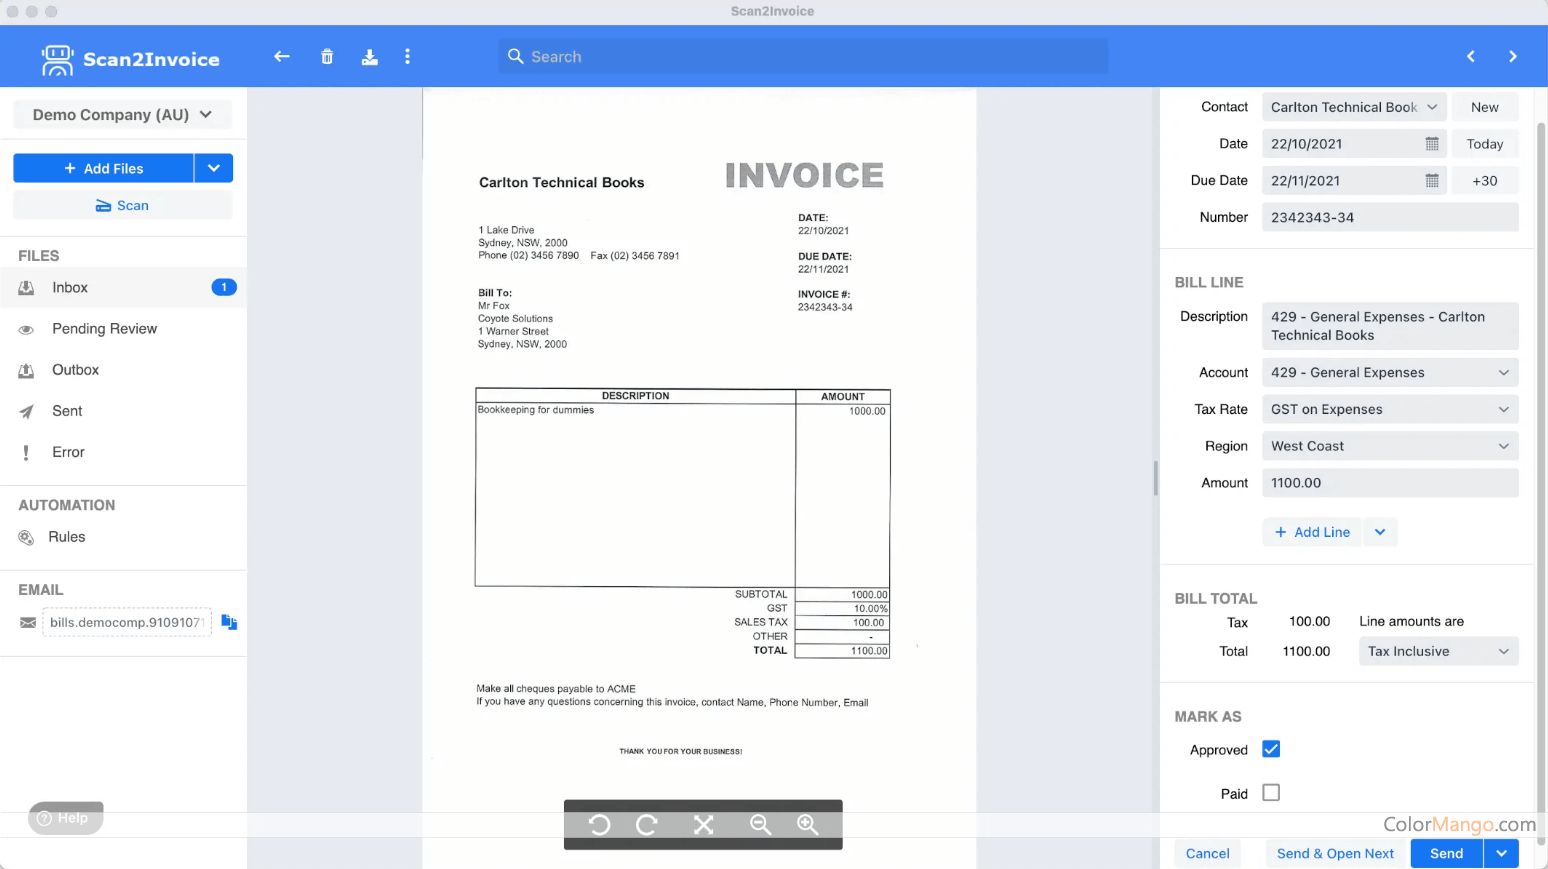Image resolution: width=1548 pixels, height=869 pixels.
Task: Go to the next document arrow
Action: pos(1512,57)
